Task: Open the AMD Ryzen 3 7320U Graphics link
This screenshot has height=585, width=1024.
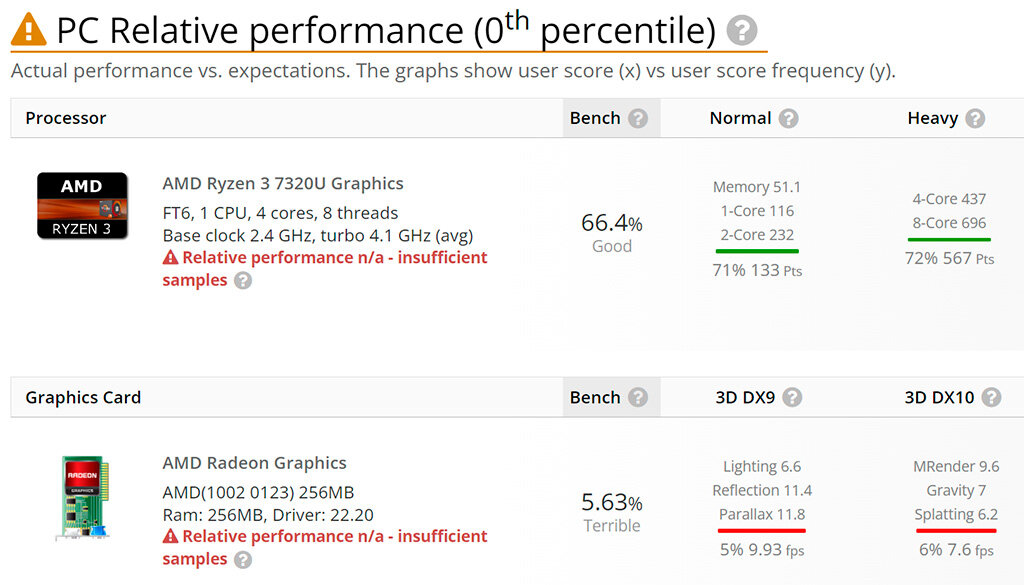Action: coord(283,183)
